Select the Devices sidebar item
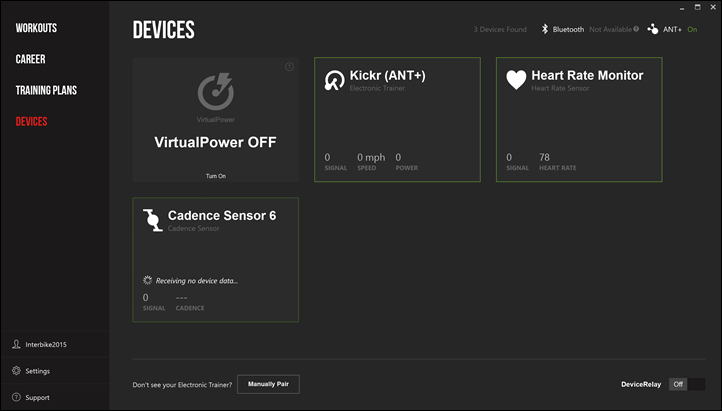722x411 pixels. 31,122
